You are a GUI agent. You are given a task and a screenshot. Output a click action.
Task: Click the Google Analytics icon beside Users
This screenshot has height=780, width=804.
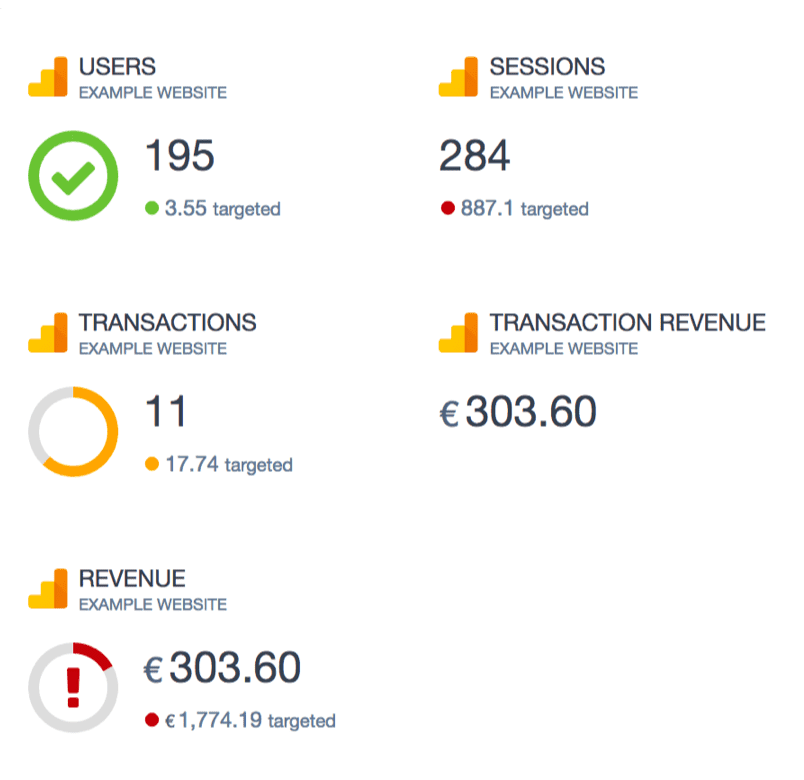click(x=48, y=77)
